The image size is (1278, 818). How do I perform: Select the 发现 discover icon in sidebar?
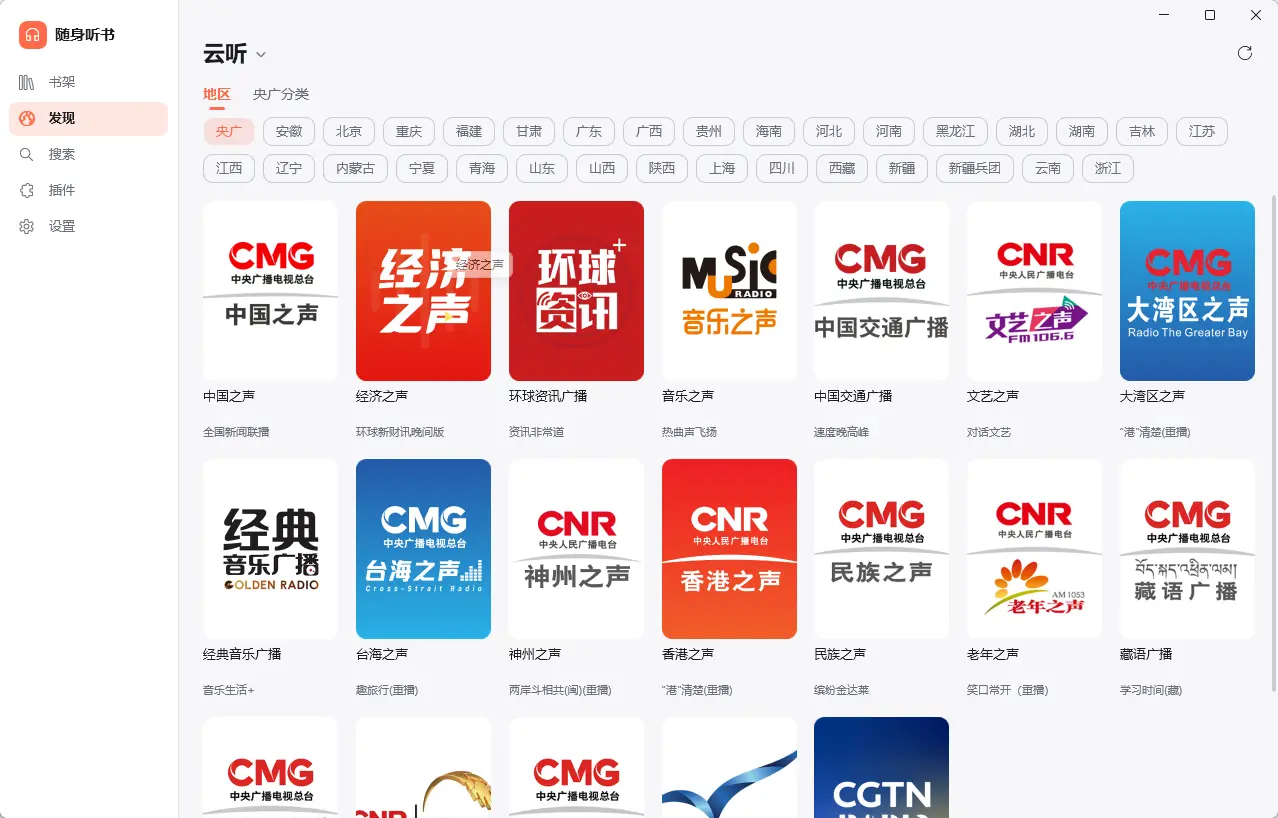[27, 118]
